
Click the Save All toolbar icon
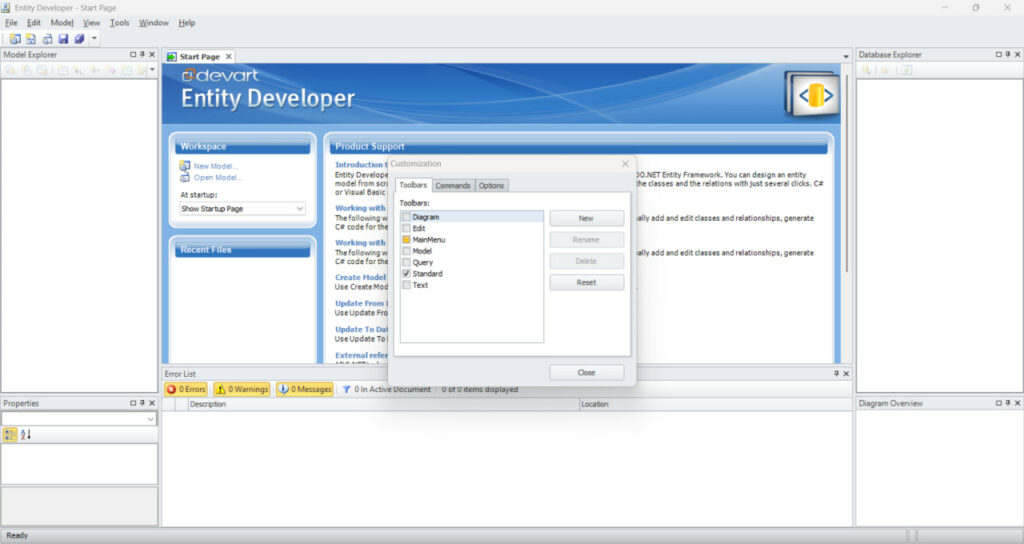pyautogui.click(x=79, y=39)
